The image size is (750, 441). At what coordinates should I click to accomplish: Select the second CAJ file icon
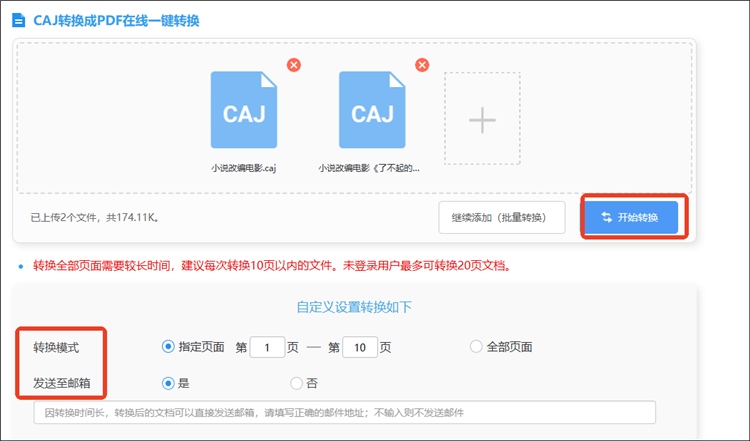tap(372, 110)
